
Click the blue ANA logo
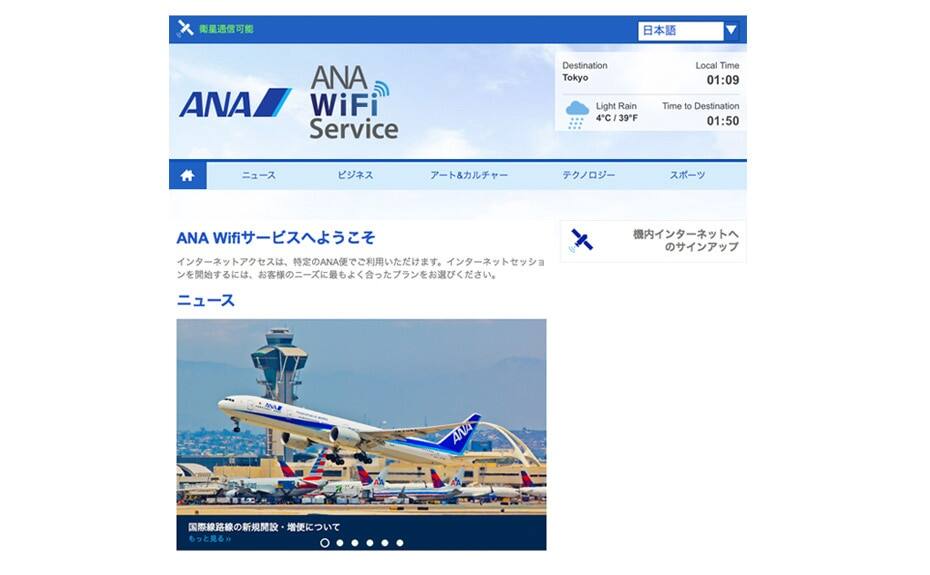click(x=235, y=103)
